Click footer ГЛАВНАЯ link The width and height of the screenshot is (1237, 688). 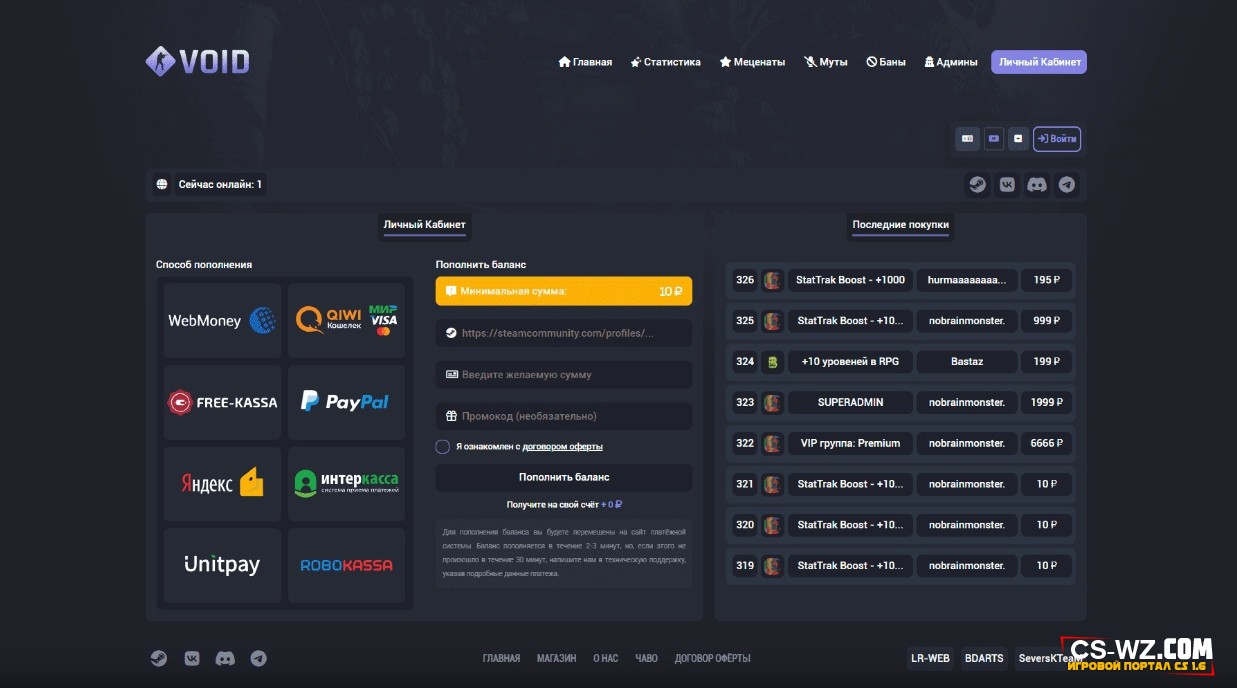click(x=501, y=659)
